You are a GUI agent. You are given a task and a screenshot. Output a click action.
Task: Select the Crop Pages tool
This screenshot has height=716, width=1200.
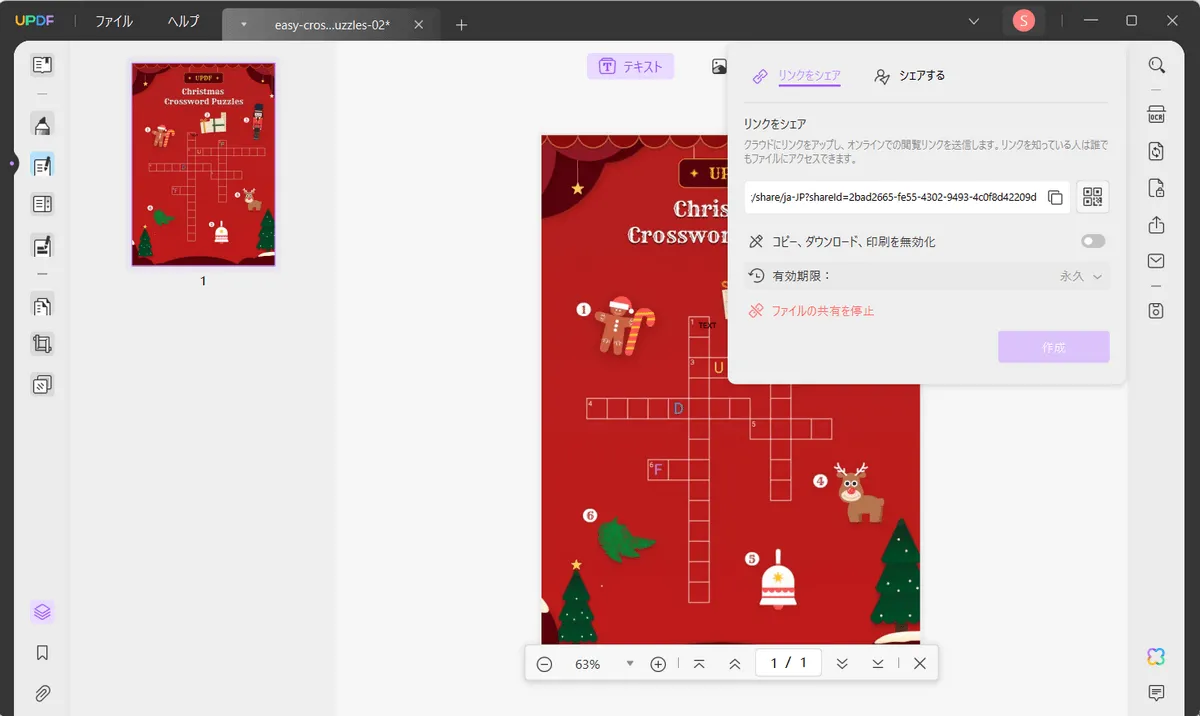(42, 344)
